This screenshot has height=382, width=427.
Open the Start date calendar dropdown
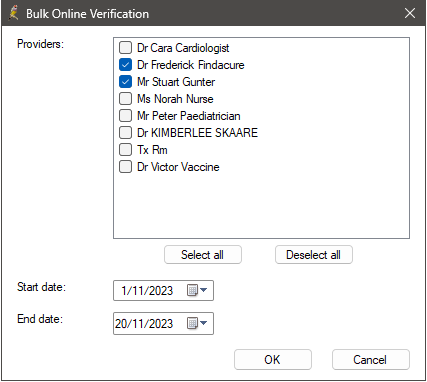197,290
